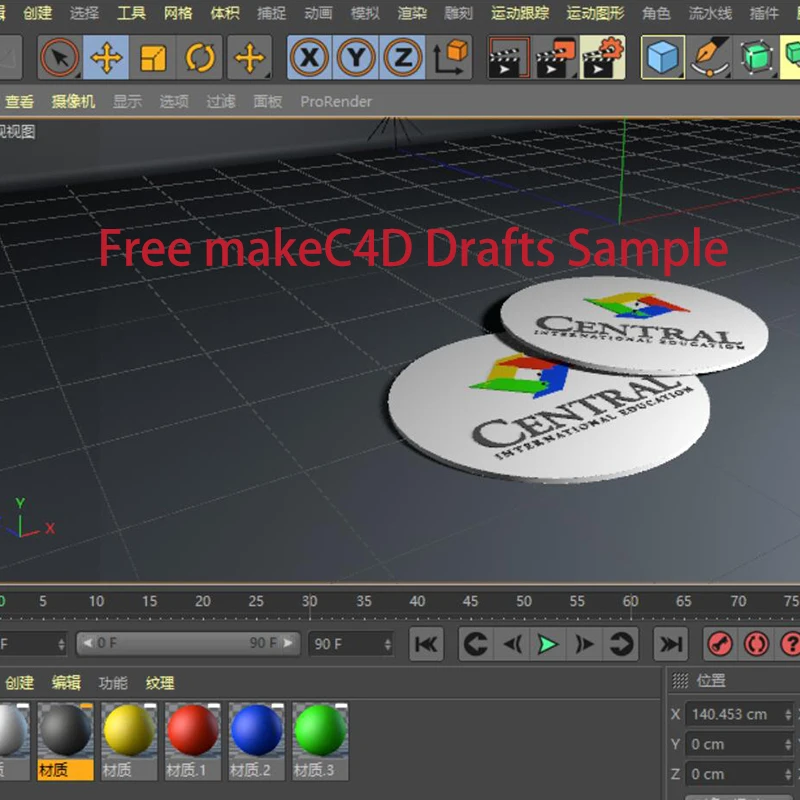
Task: Click the X position field showing 140.453 cm
Action: [x=739, y=714]
